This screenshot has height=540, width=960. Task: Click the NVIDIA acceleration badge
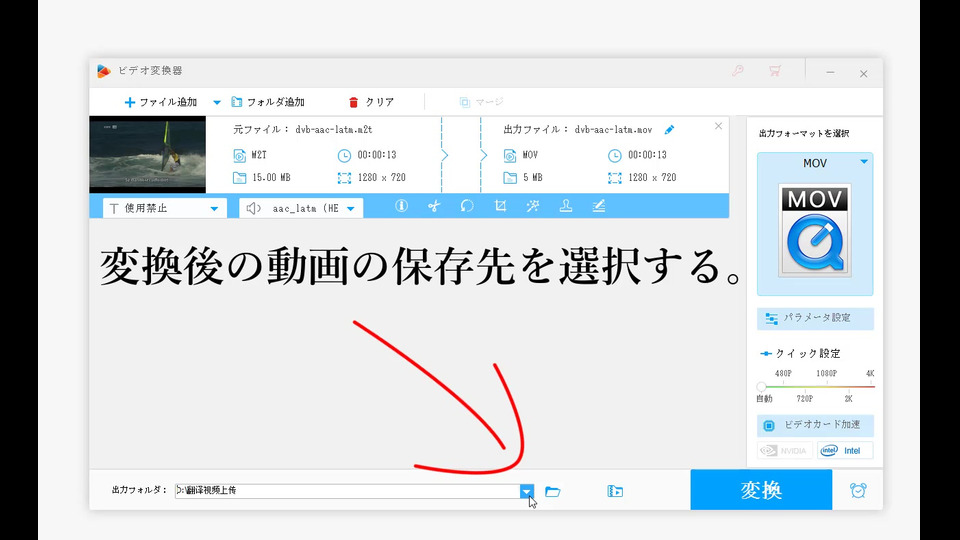[x=785, y=451]
